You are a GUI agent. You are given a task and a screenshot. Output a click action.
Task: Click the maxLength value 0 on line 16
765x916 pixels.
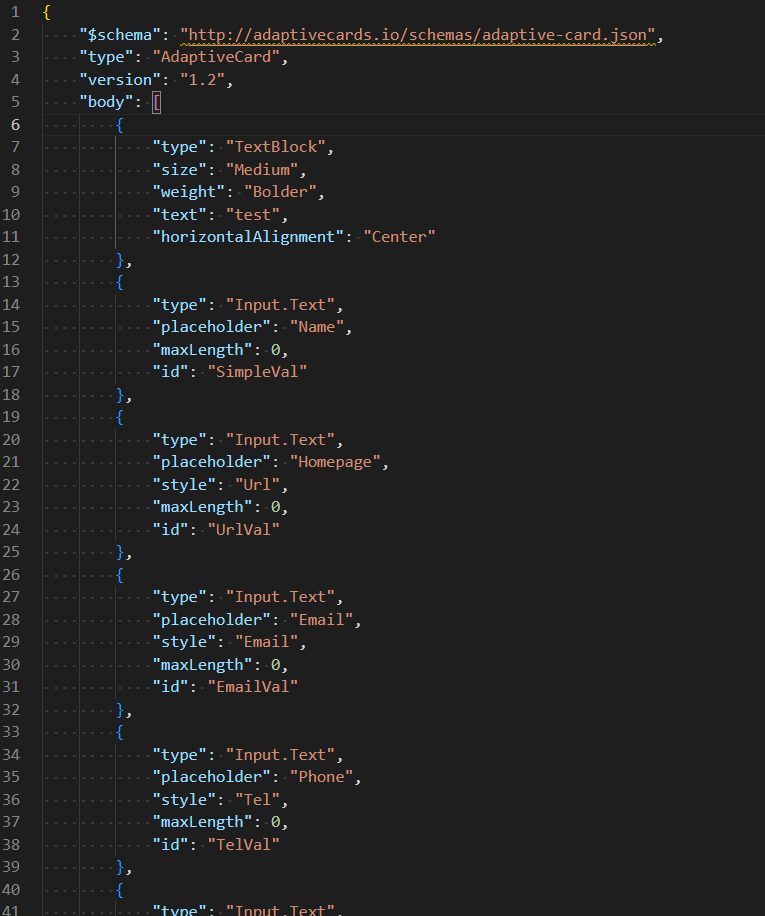(276, 350)
